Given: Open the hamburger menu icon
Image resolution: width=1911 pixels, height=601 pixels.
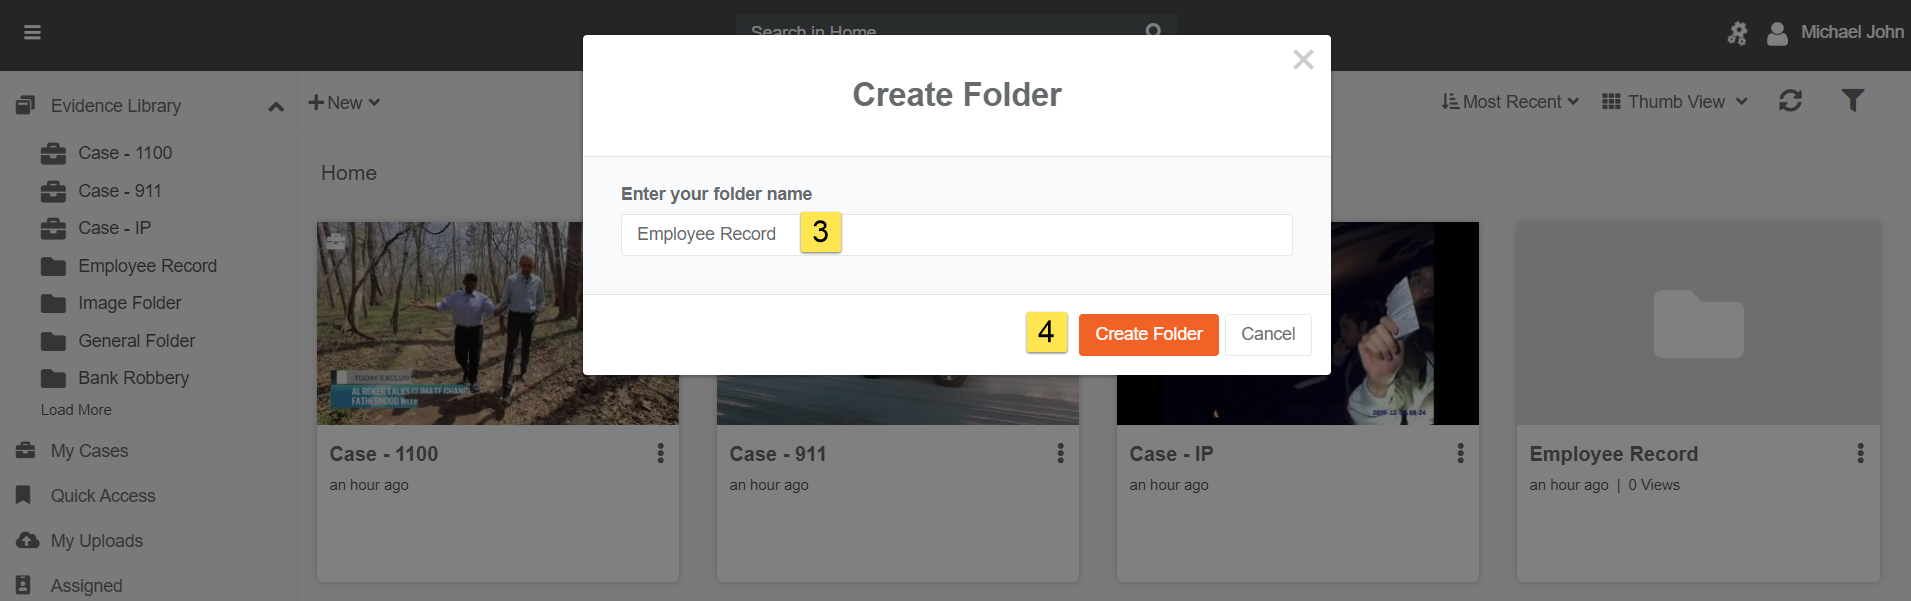Looking at the screenshot, I should [32, 33].
